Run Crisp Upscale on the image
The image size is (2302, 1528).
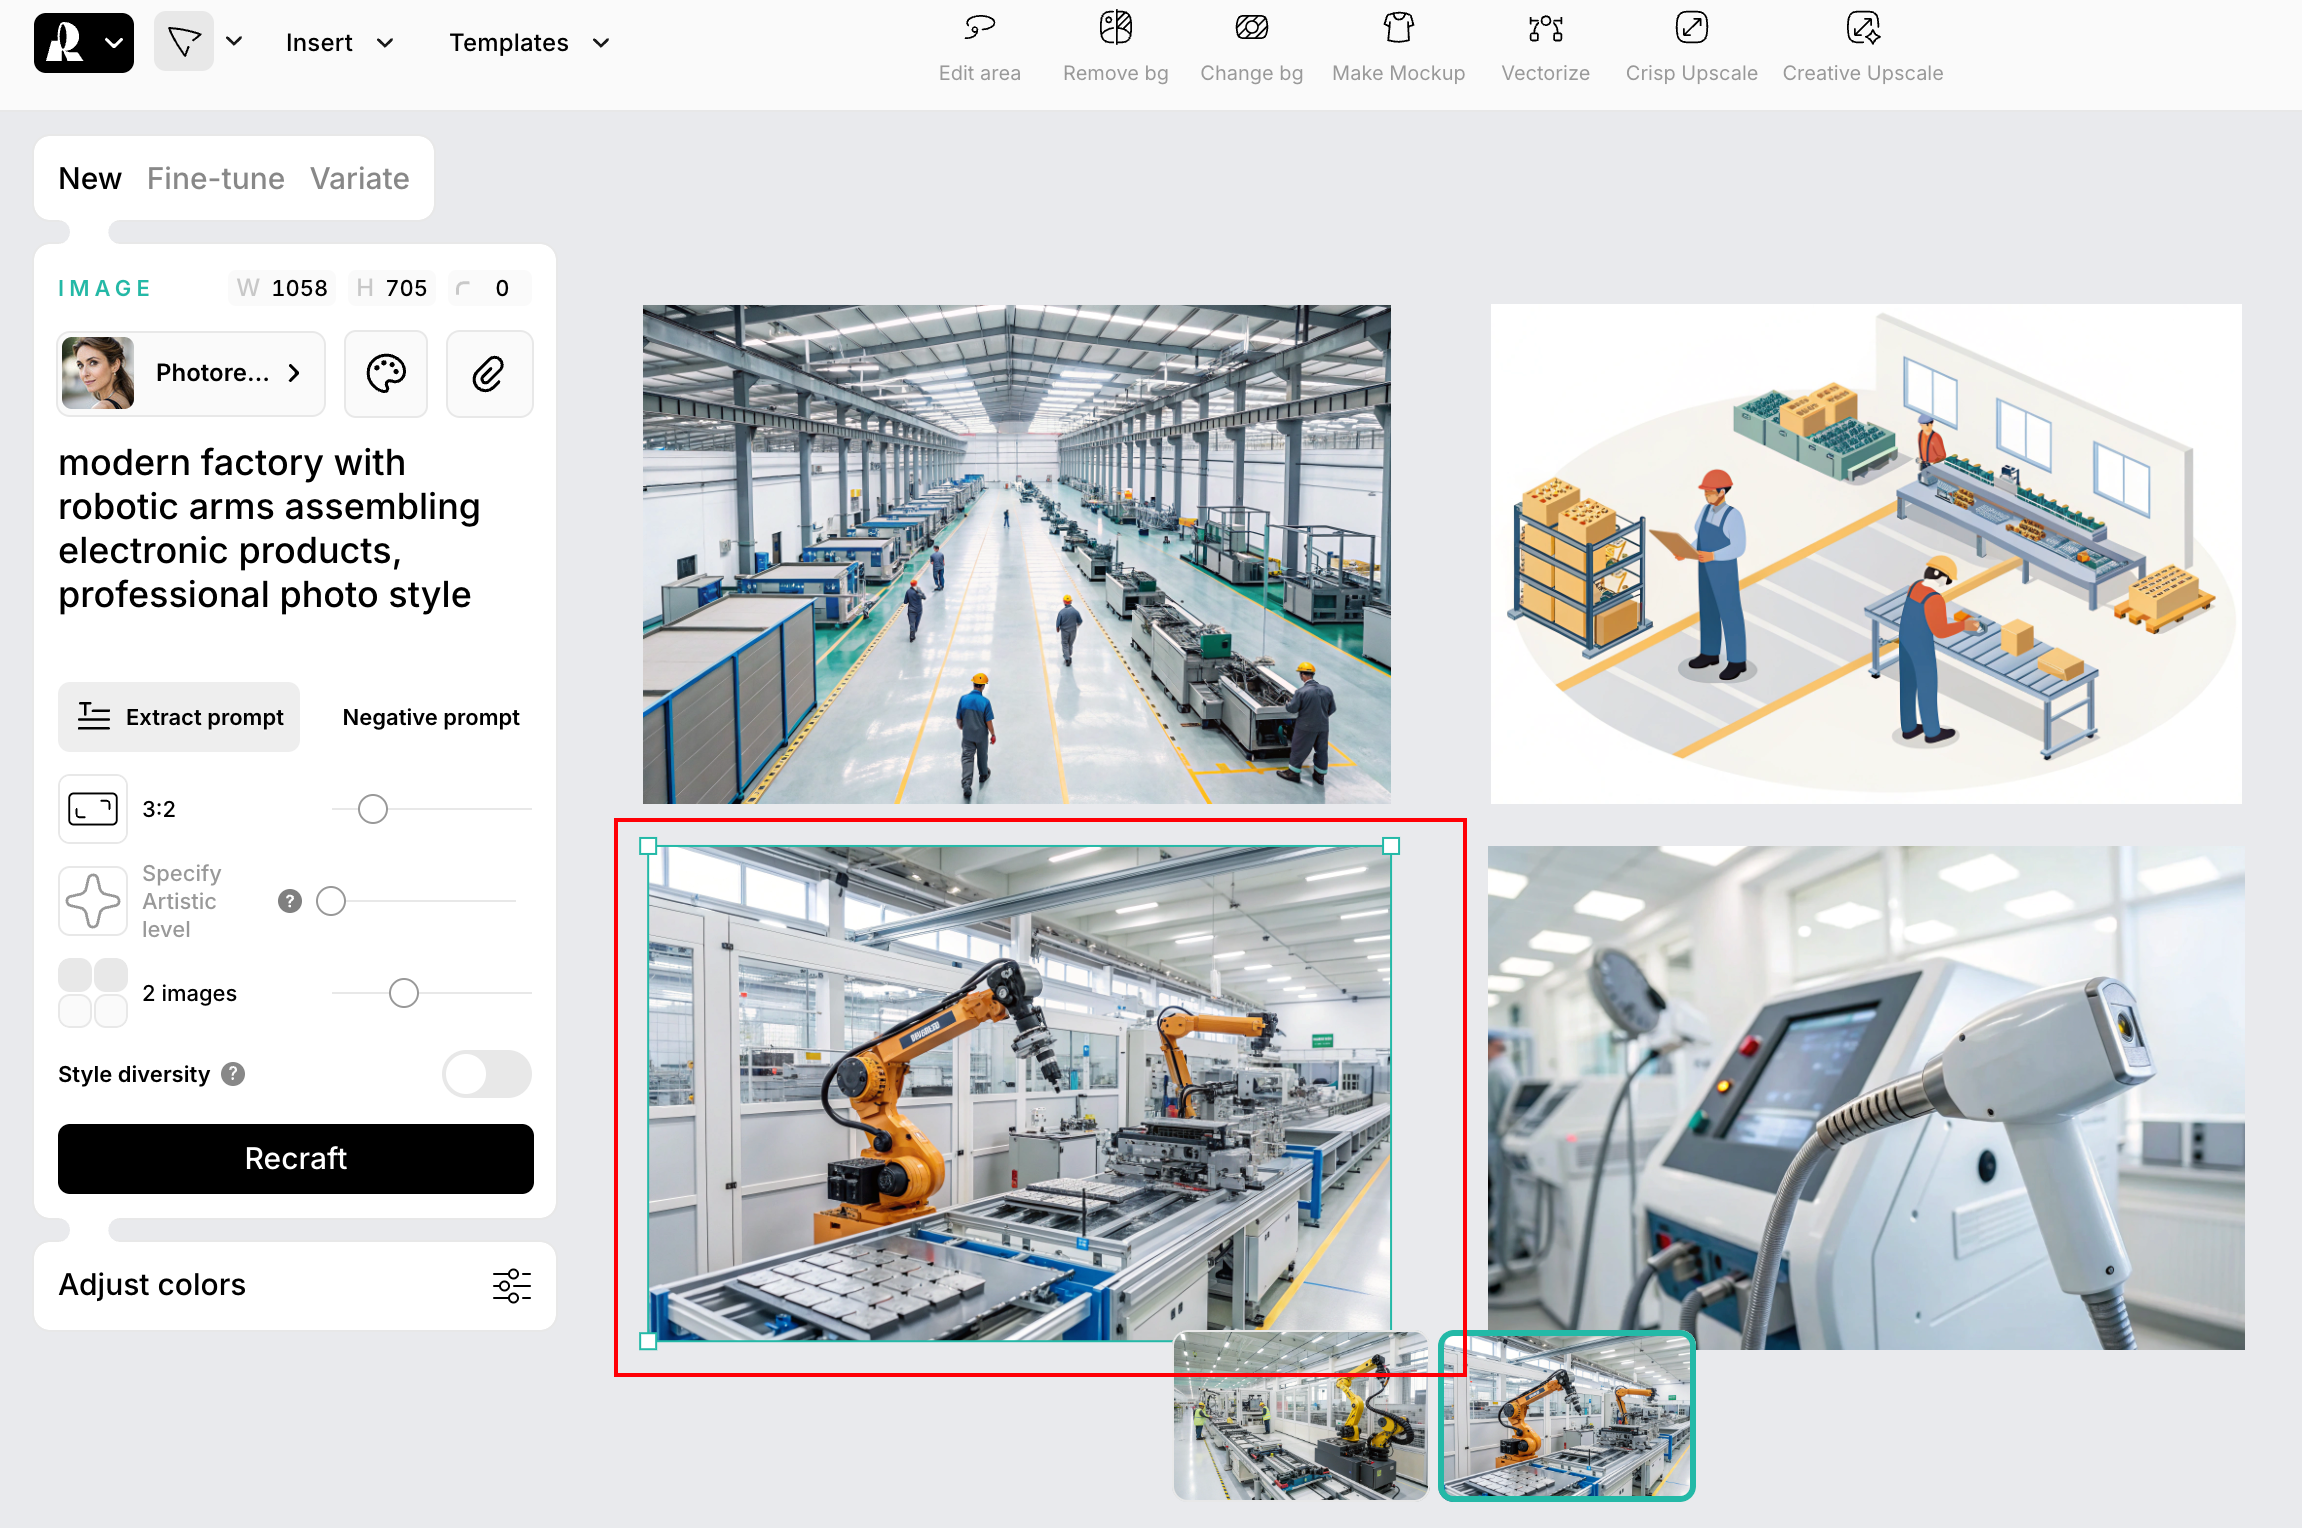[x=1691, y=28]
